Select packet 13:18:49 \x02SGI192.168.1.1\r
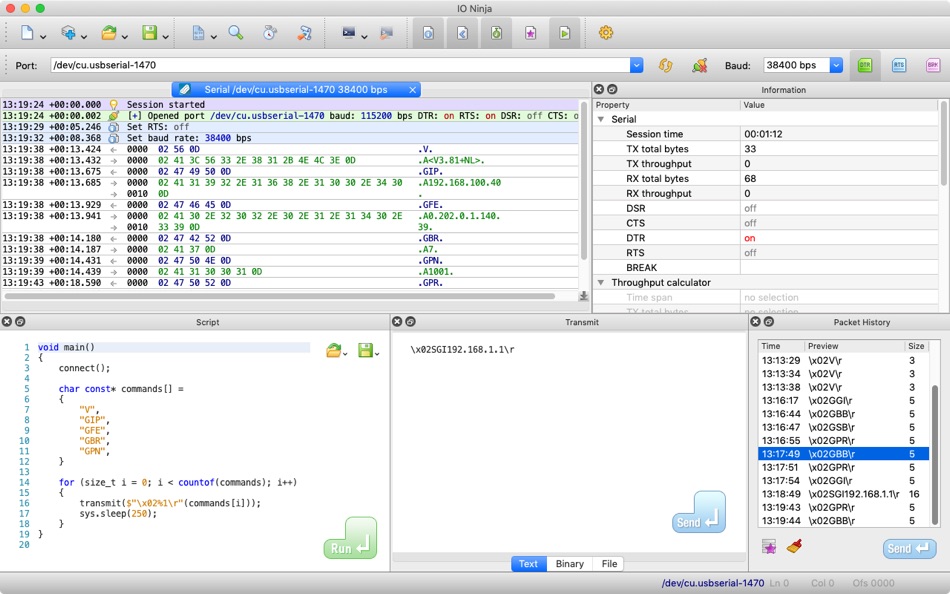This screenshot has width=950, height=594. pyautogui.click(x=843, y=494)
